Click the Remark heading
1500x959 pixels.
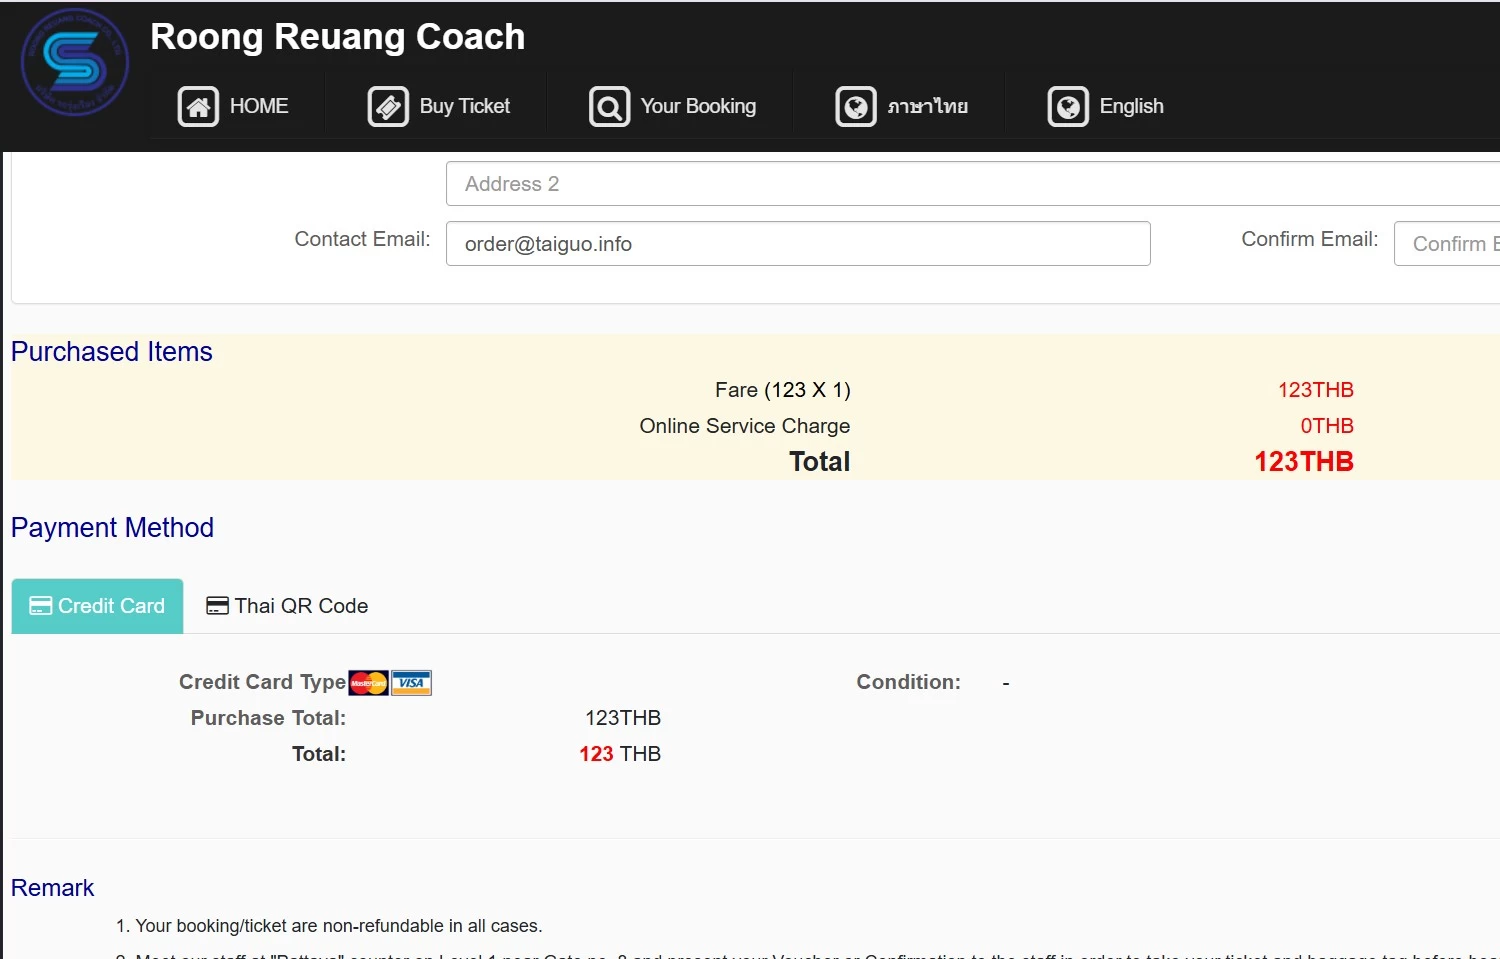pos(52,888)
